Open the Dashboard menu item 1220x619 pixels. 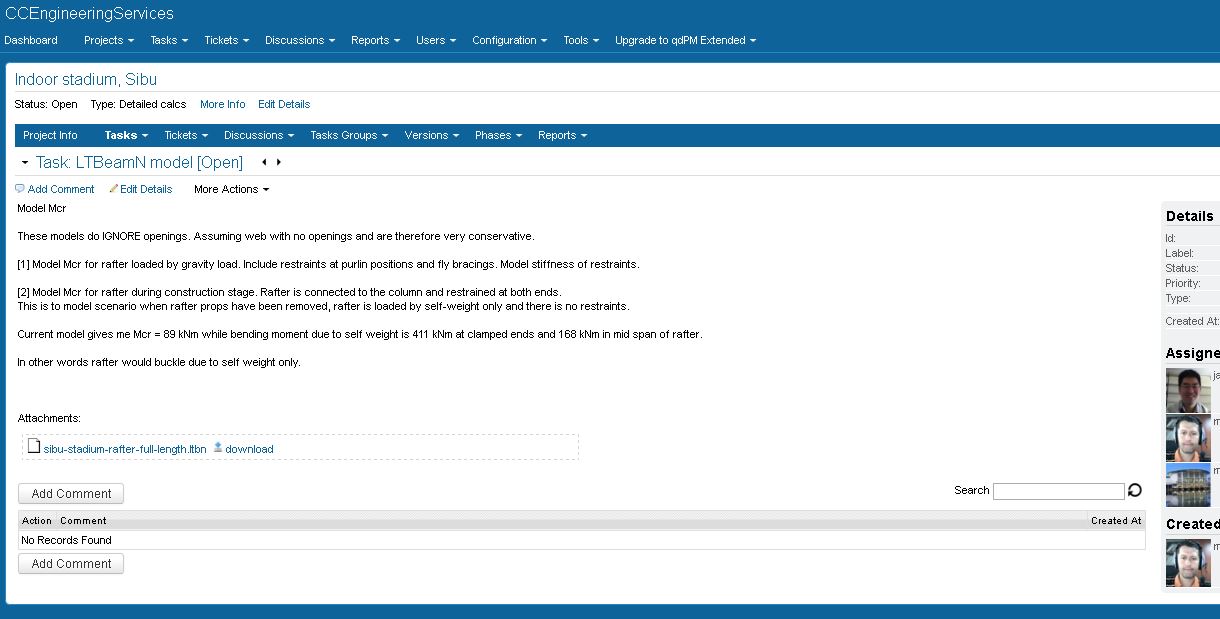point(31,40)
